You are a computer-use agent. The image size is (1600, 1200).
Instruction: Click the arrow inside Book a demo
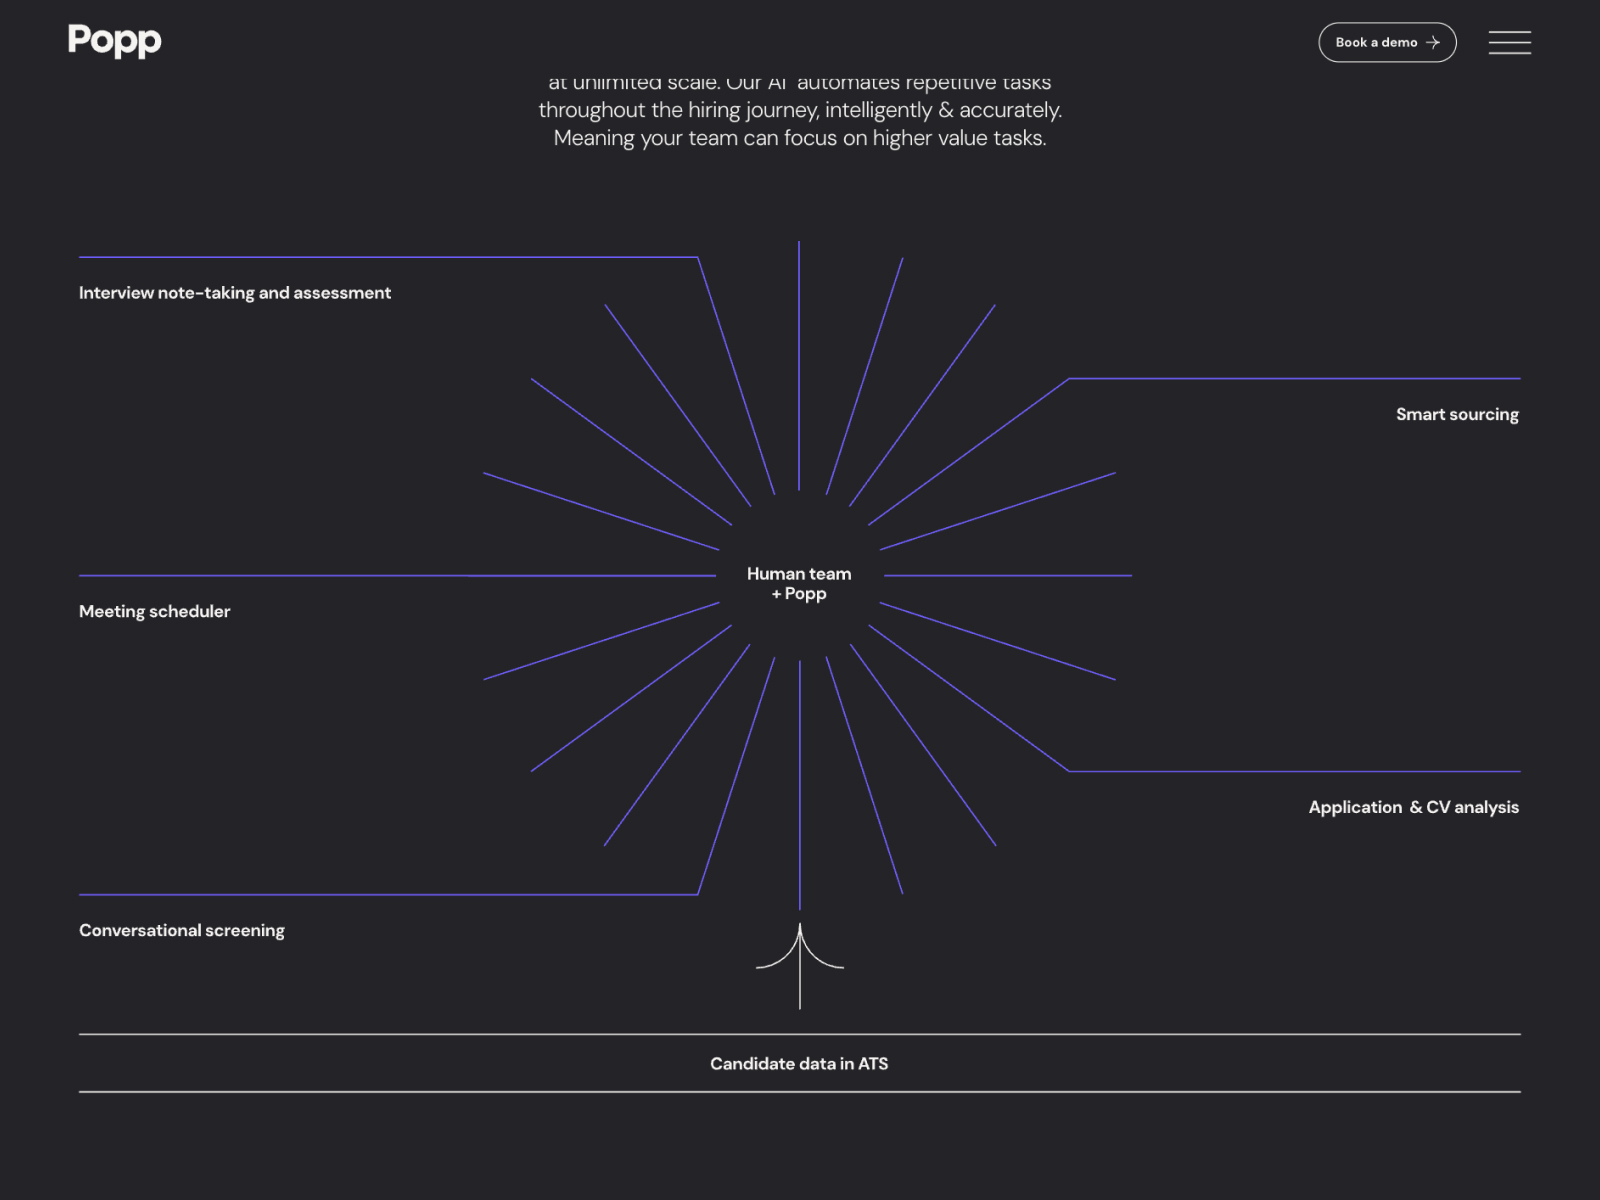(x=1433, y=42)
